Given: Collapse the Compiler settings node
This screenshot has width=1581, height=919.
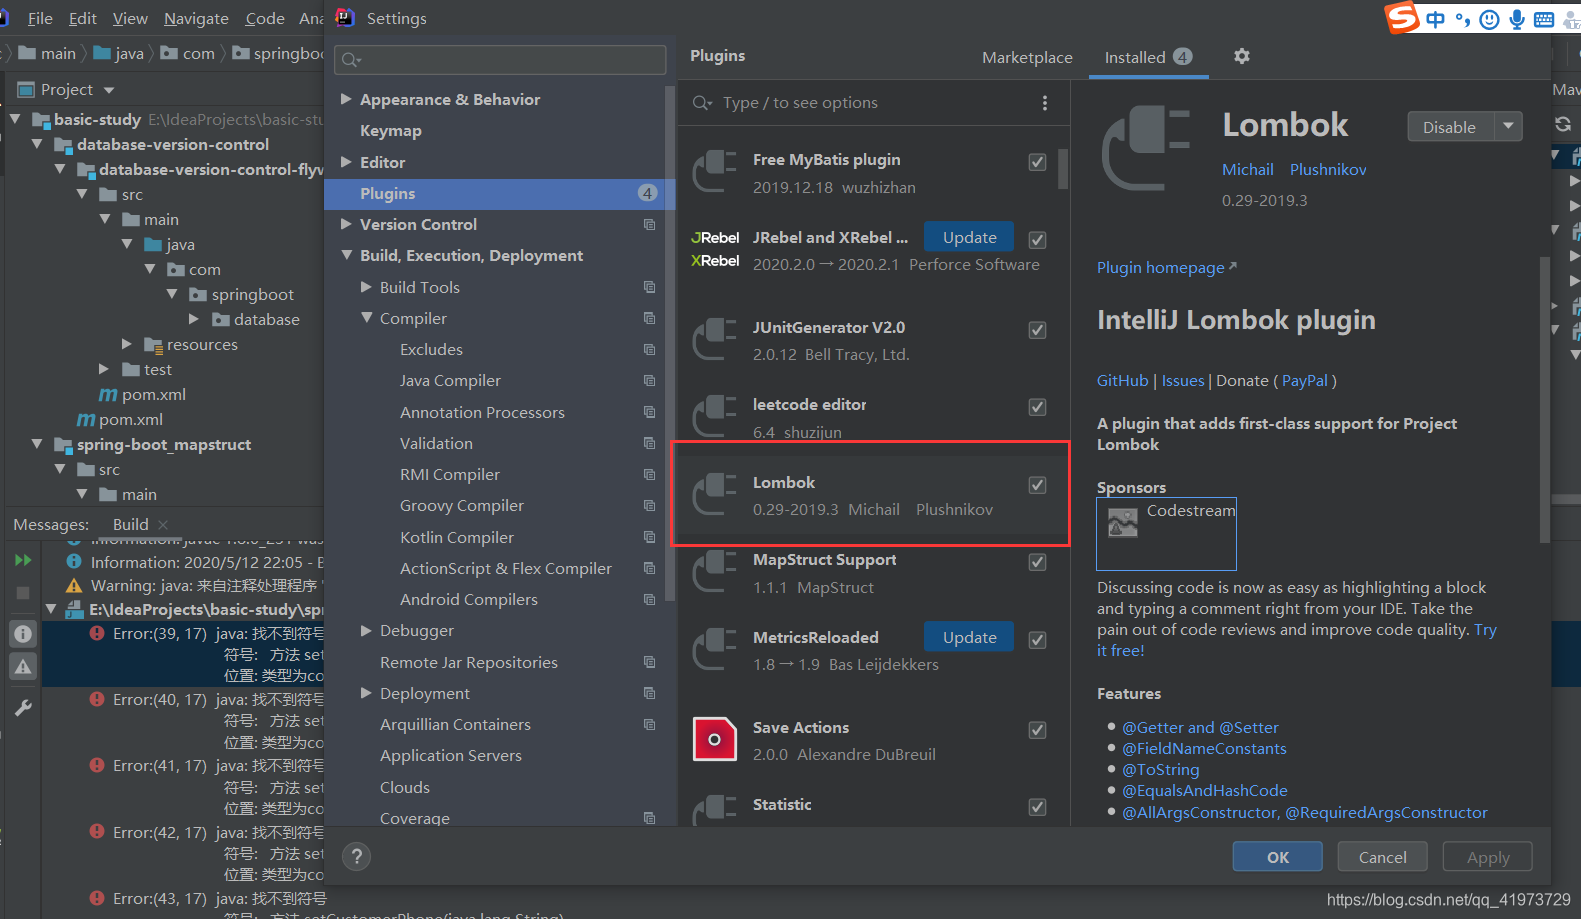Looking at the screenshot, I should pyautogui.click(x=366, y=318).
